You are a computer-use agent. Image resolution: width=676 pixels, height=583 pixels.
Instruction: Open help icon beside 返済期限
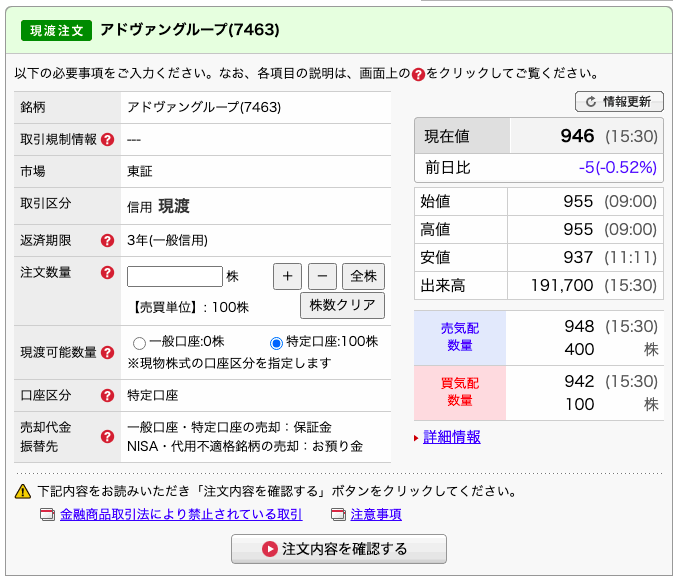(107, 241)
